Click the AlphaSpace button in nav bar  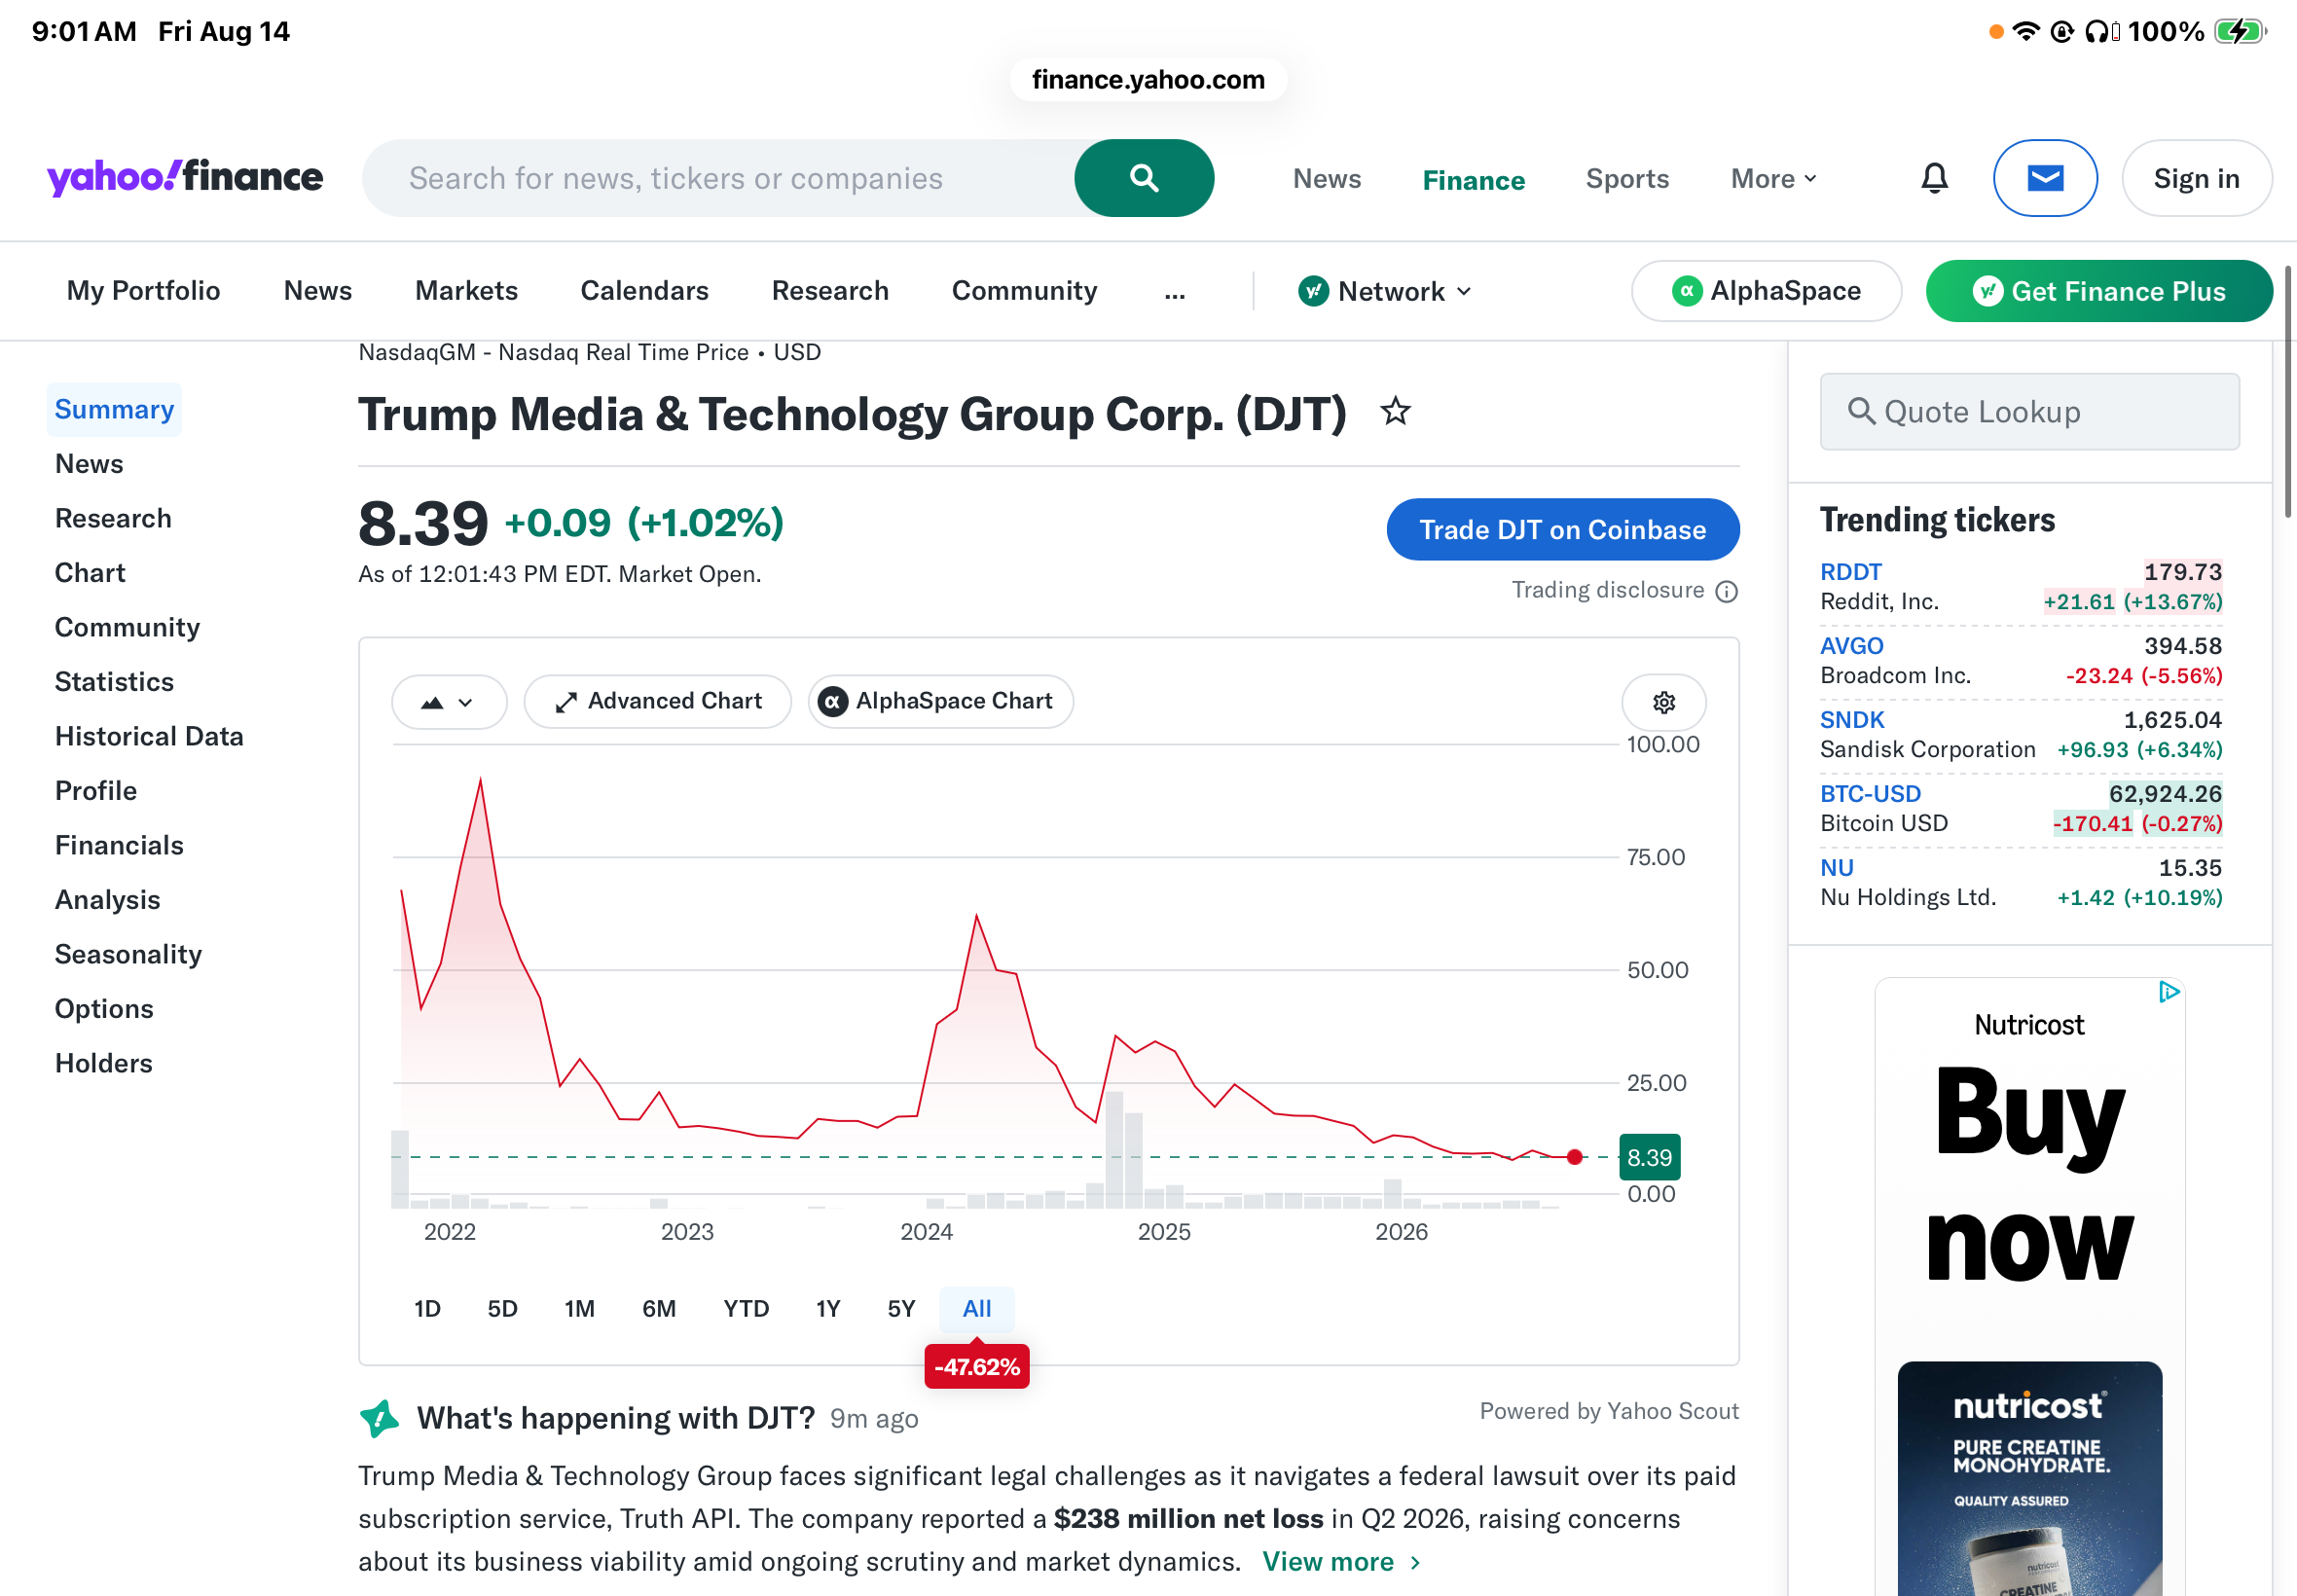tap(1766, 291)
